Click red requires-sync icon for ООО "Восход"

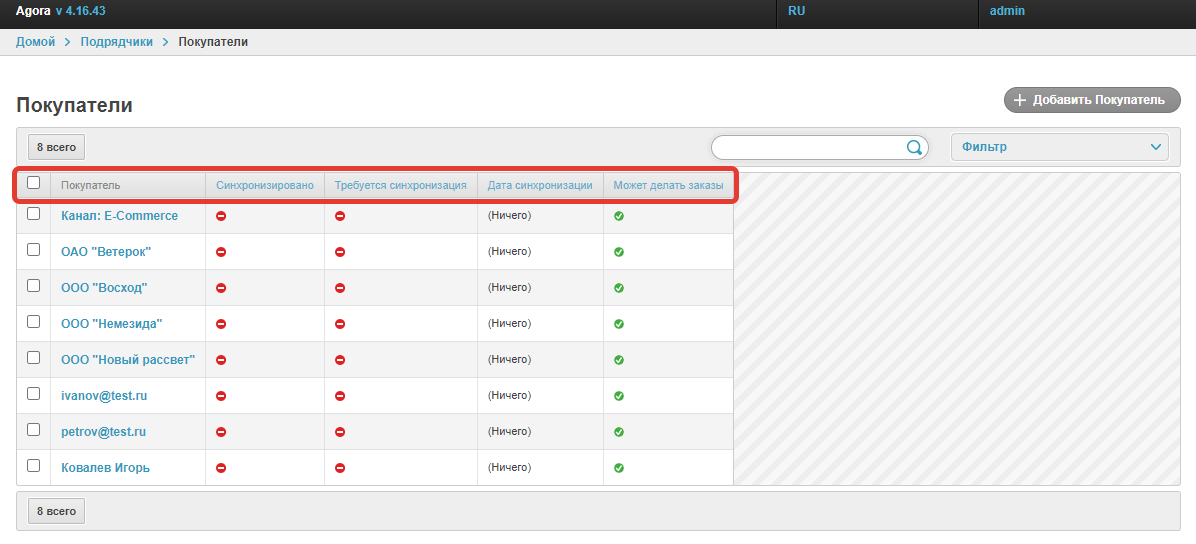340,288
